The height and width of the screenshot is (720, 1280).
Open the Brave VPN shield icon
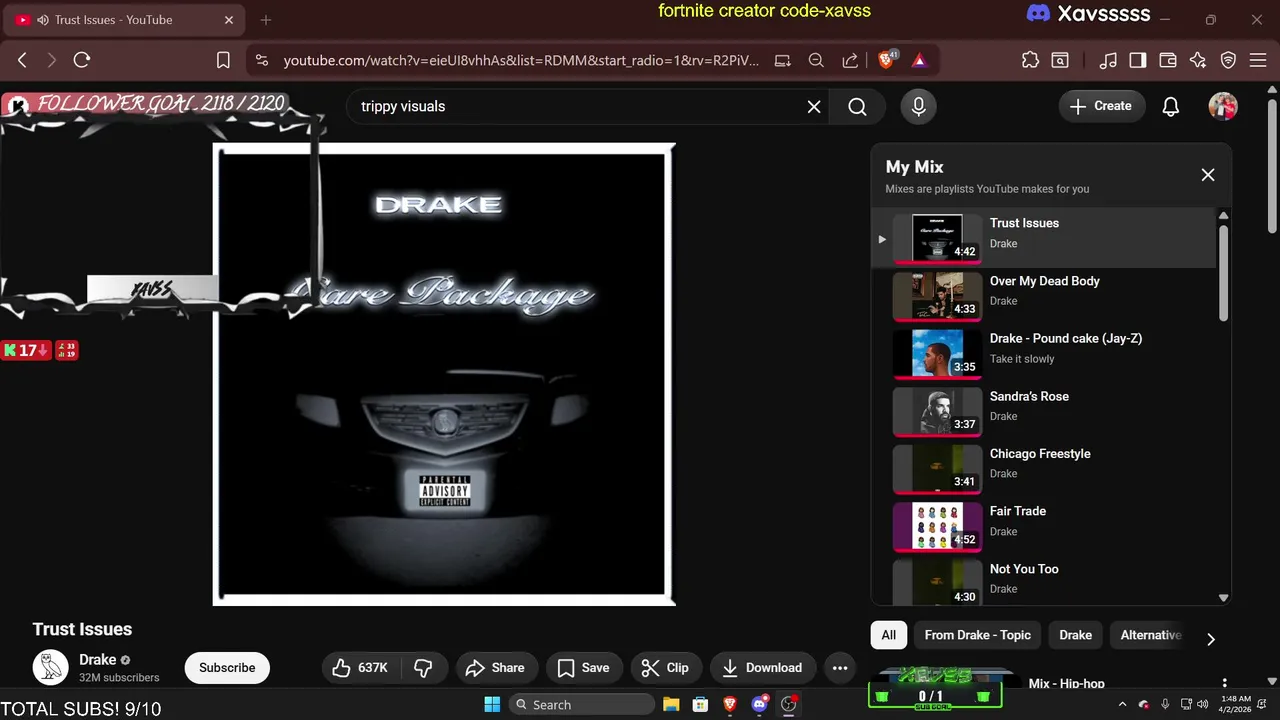click(1228, 60)
